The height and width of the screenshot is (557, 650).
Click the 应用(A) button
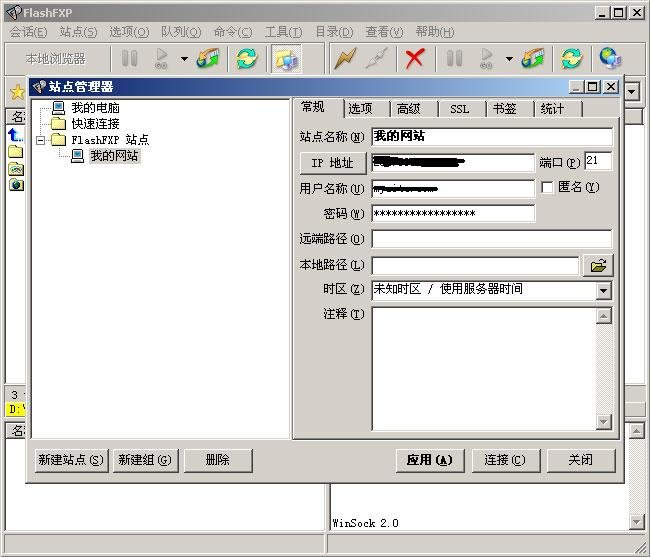click(430, 460)
